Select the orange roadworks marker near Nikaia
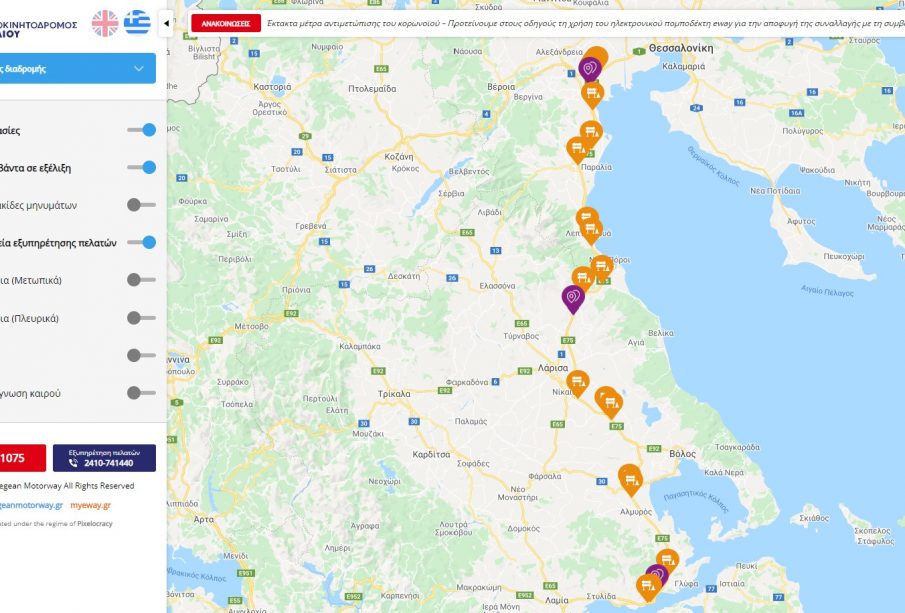Image resolution: width=905 pixels, height=613 pixels. click(578, 383)
